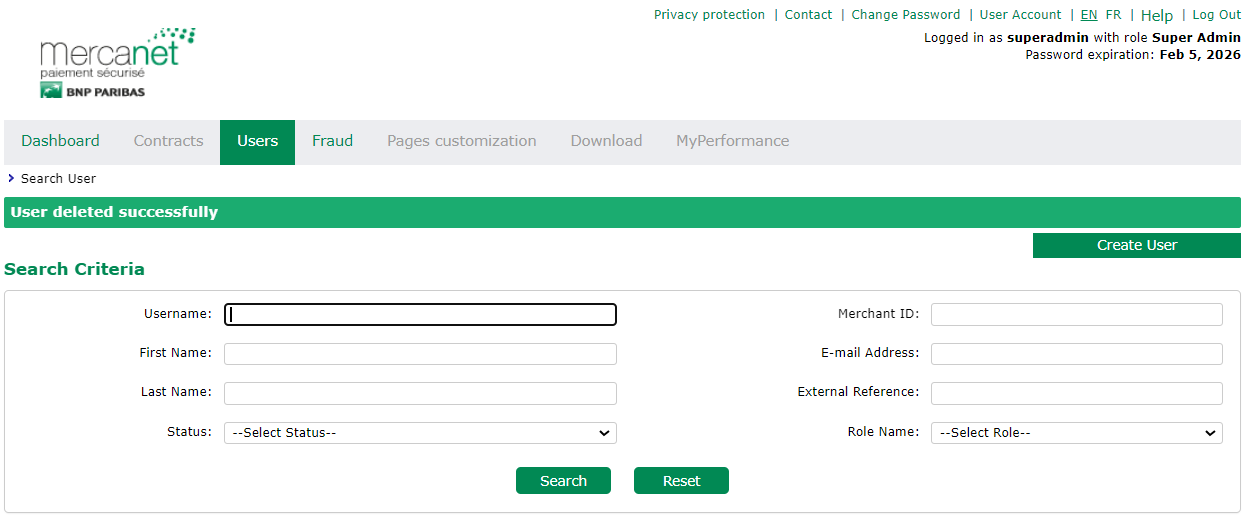This screenshot has width=1247, height=519.
Task: Click the Reset button
Action: (681, 481)
